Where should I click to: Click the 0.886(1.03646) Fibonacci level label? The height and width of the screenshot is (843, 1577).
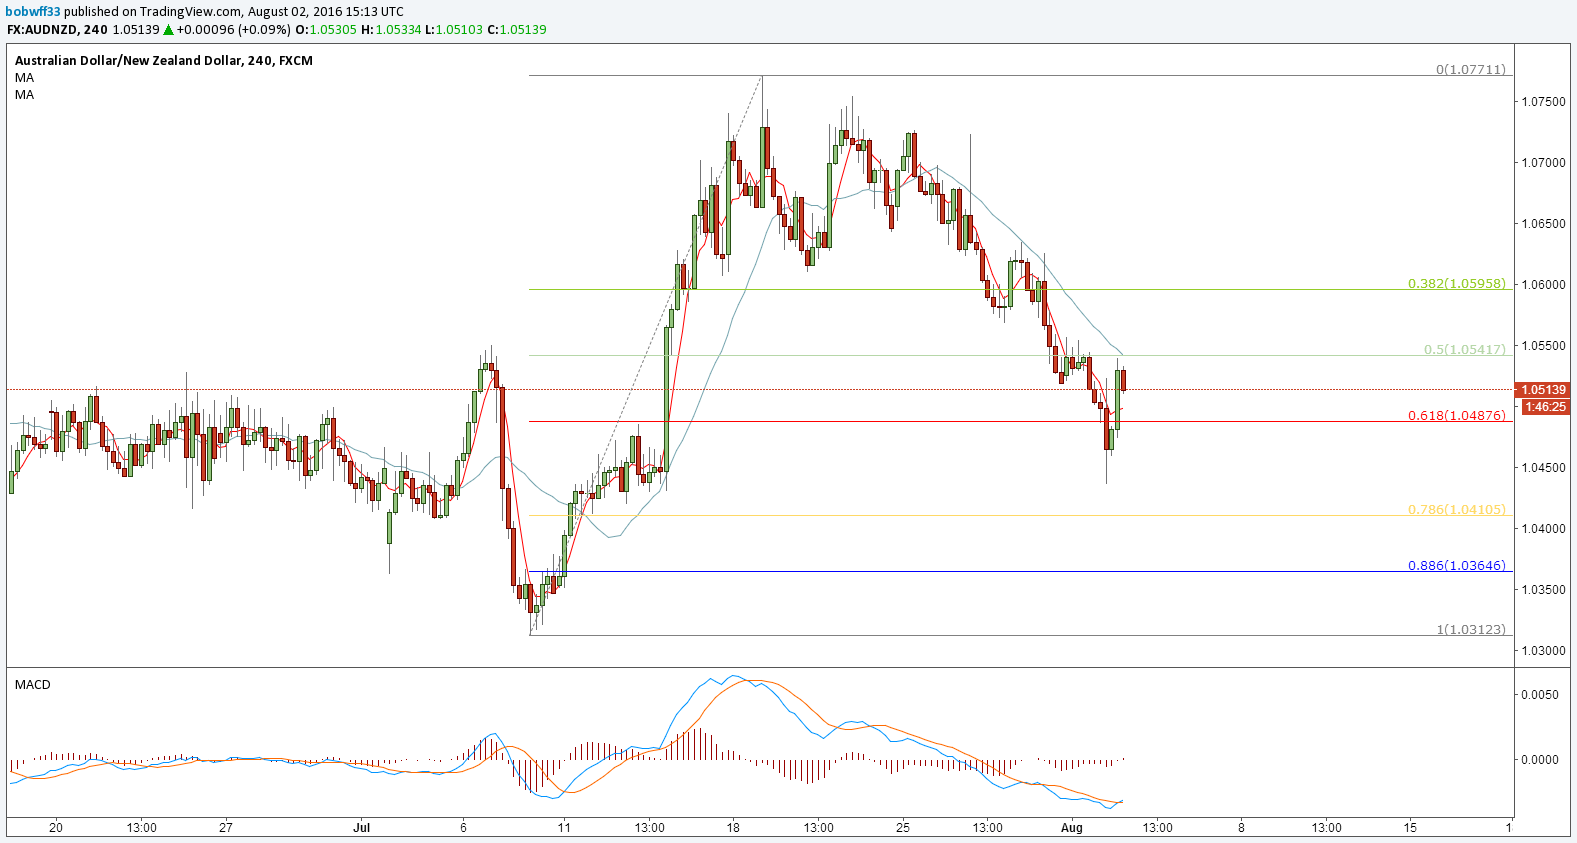pos(1456,566)
